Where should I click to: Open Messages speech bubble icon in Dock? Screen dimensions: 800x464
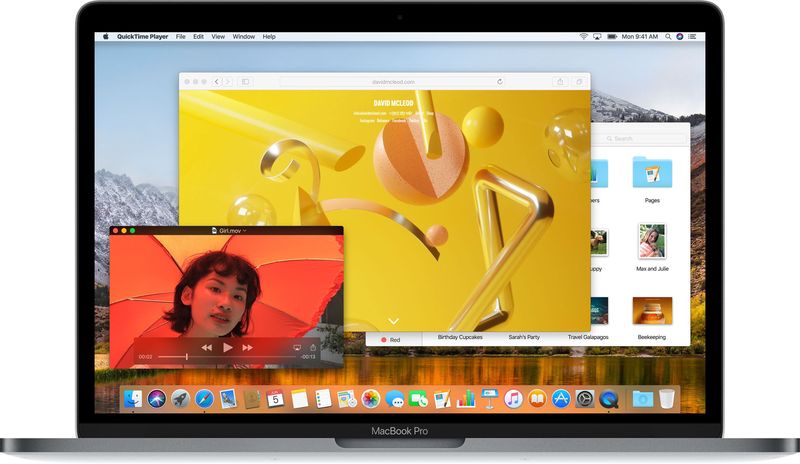coord(394,399)
